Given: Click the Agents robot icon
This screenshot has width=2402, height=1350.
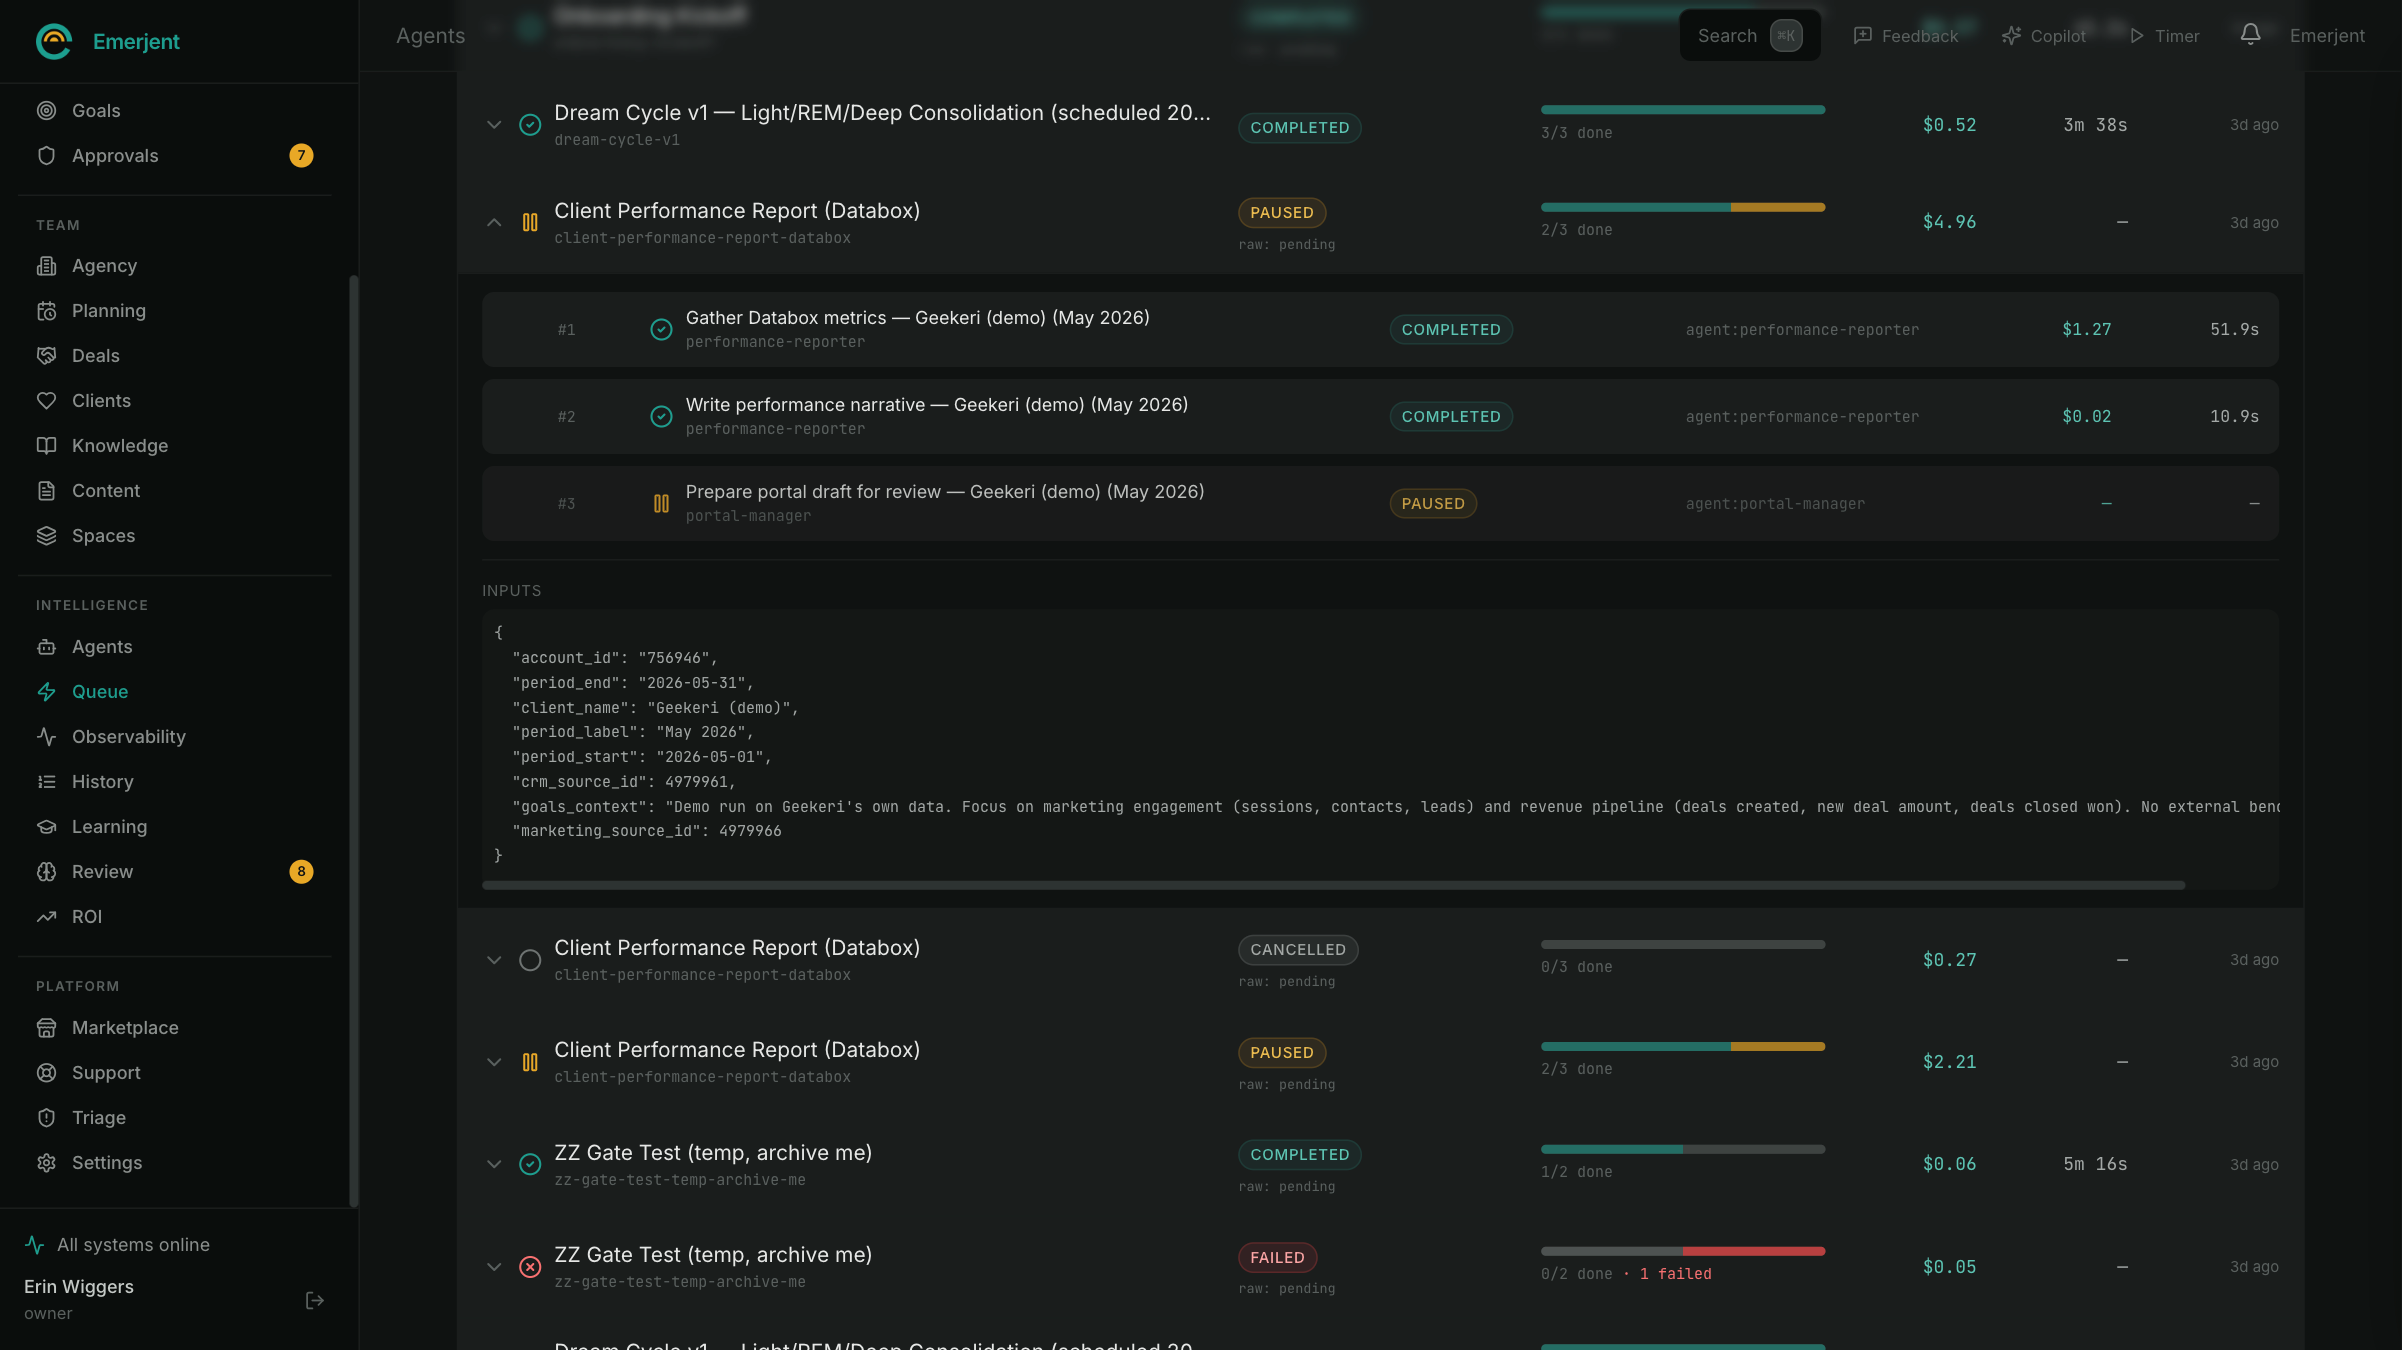Looking at the screenshot, I should (x=47, y=646).
